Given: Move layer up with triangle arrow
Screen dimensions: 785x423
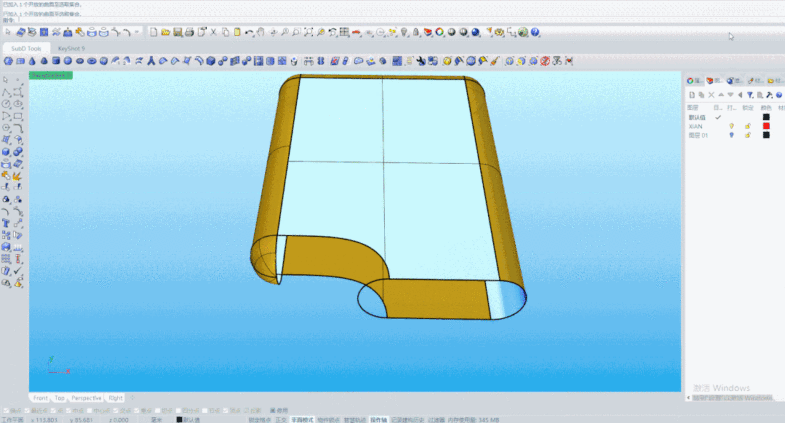Looking at the screenshot, I should point(721,95).
